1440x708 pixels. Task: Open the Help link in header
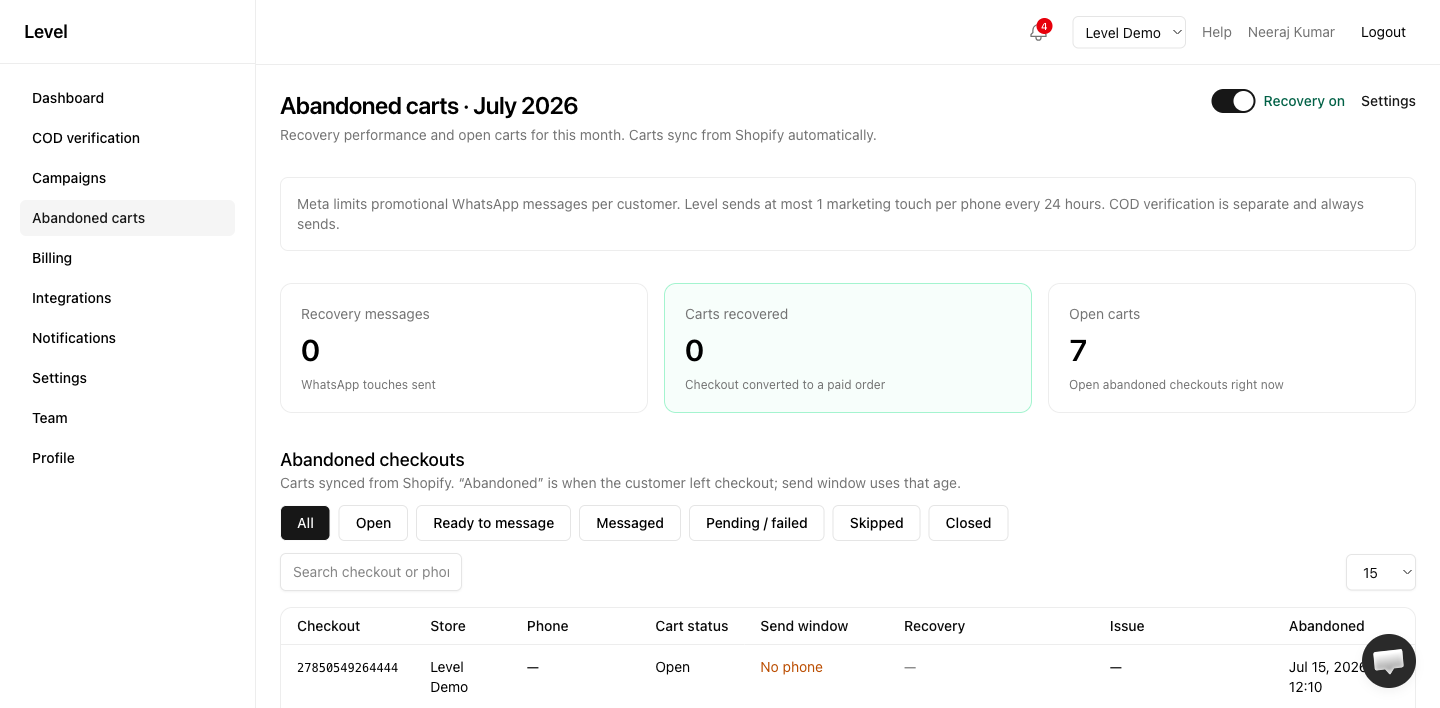(1216, 32)
